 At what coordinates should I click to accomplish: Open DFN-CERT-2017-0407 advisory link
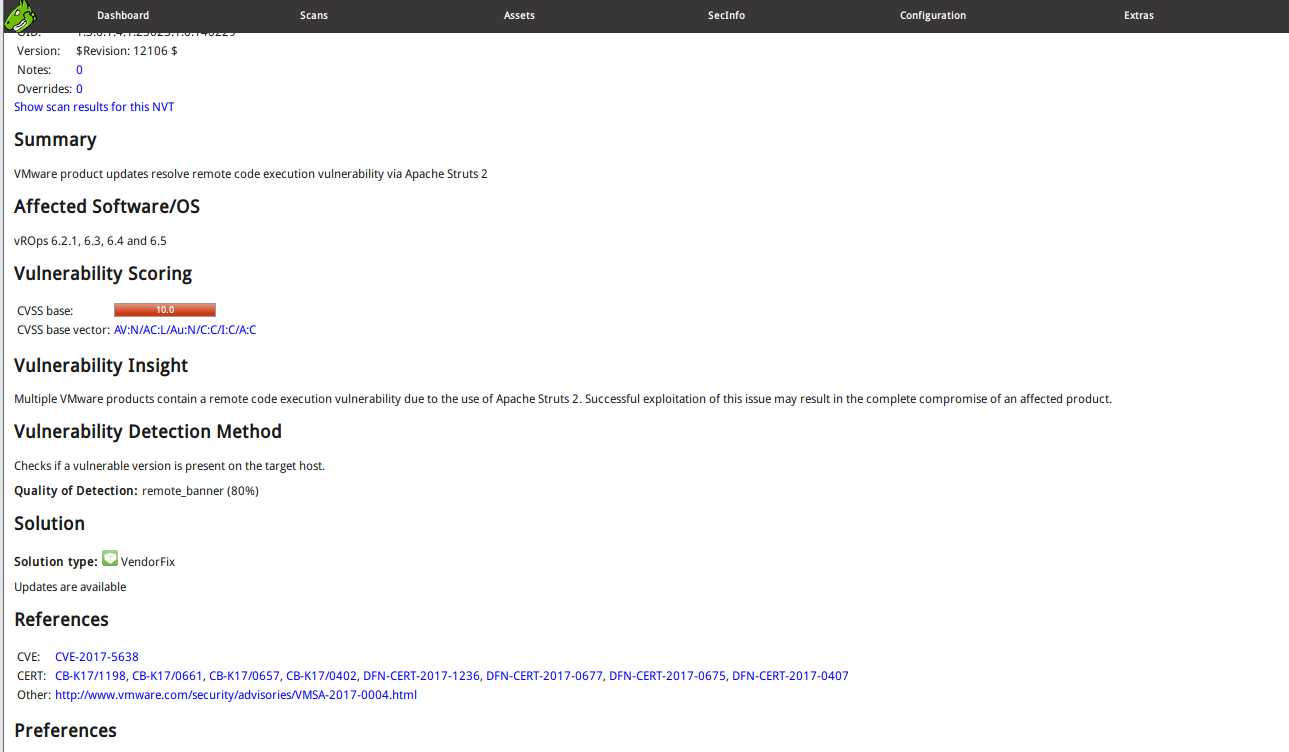790,676
